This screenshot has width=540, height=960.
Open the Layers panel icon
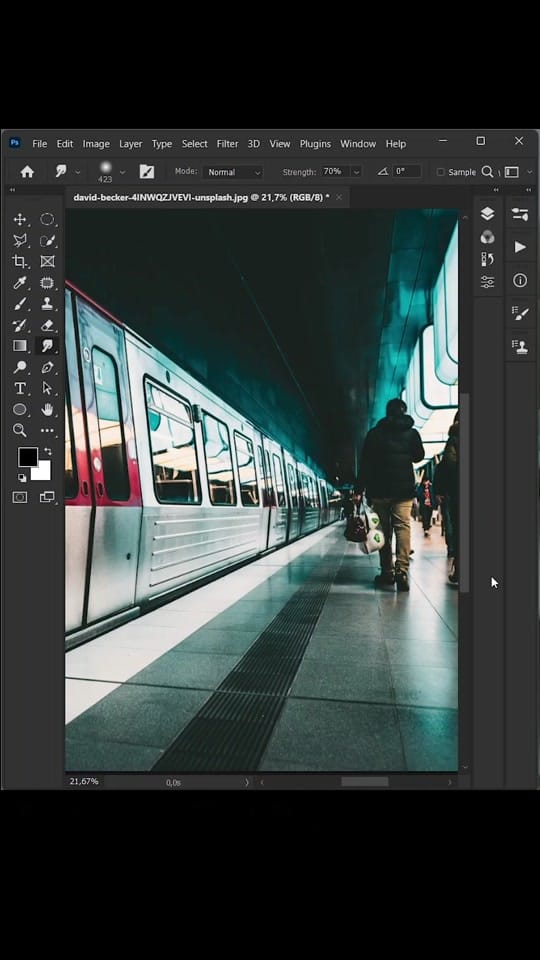click(x=487, y=213)
